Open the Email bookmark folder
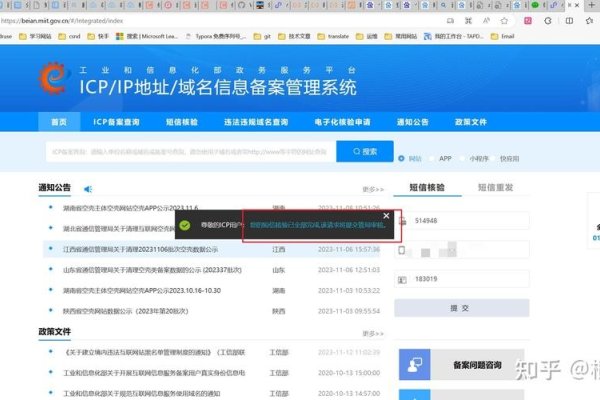The height and width of the screenshot is (400, 600). (502, 36)
